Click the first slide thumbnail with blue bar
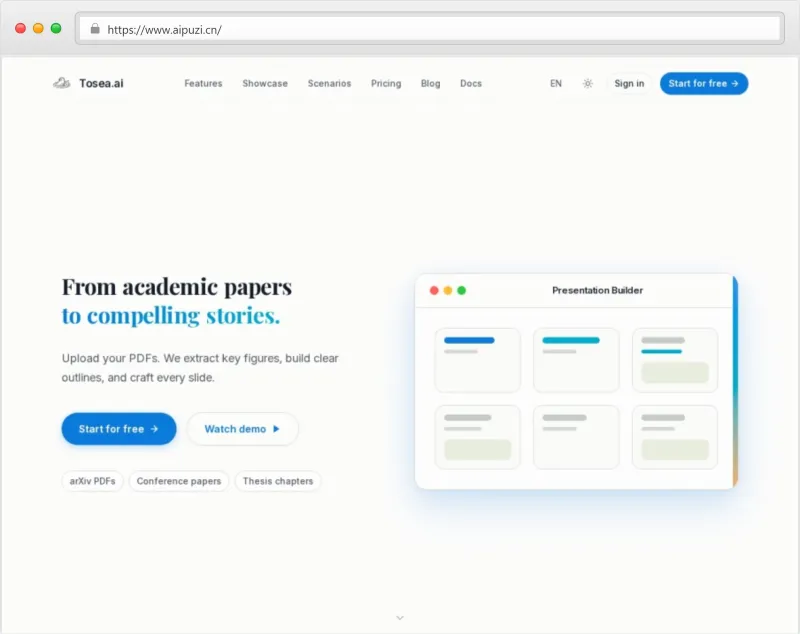Viewport: 800px width, 634px height. click(477, 360)
